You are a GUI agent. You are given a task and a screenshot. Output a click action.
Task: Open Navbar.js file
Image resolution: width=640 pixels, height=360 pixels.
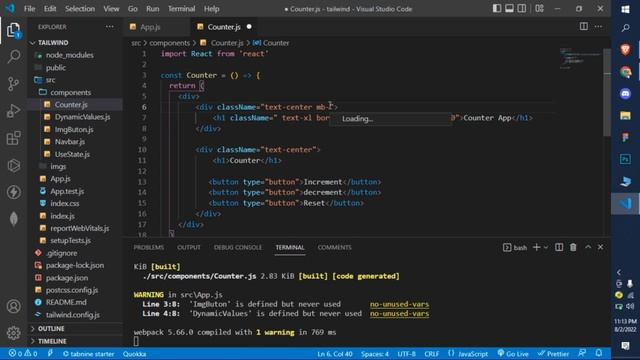coord(70,142)
